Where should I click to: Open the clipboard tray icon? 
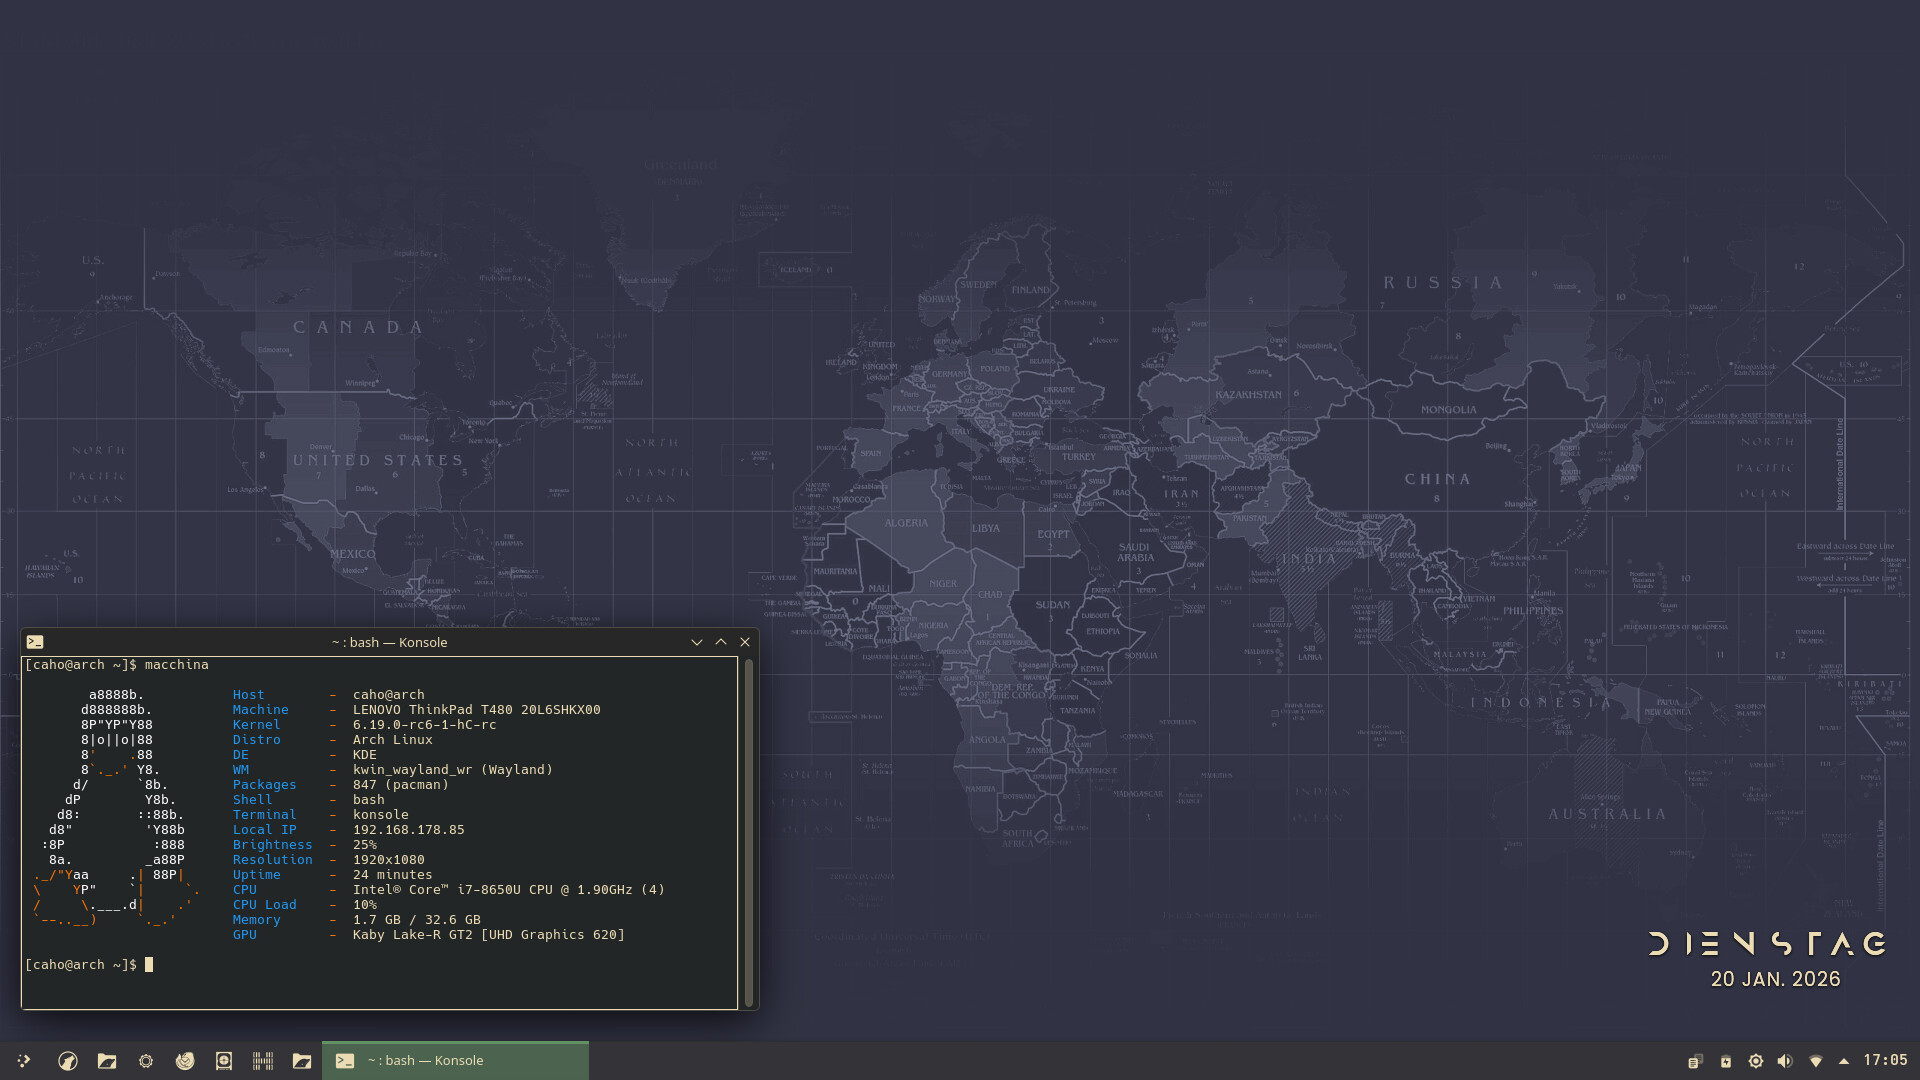1695,1061
